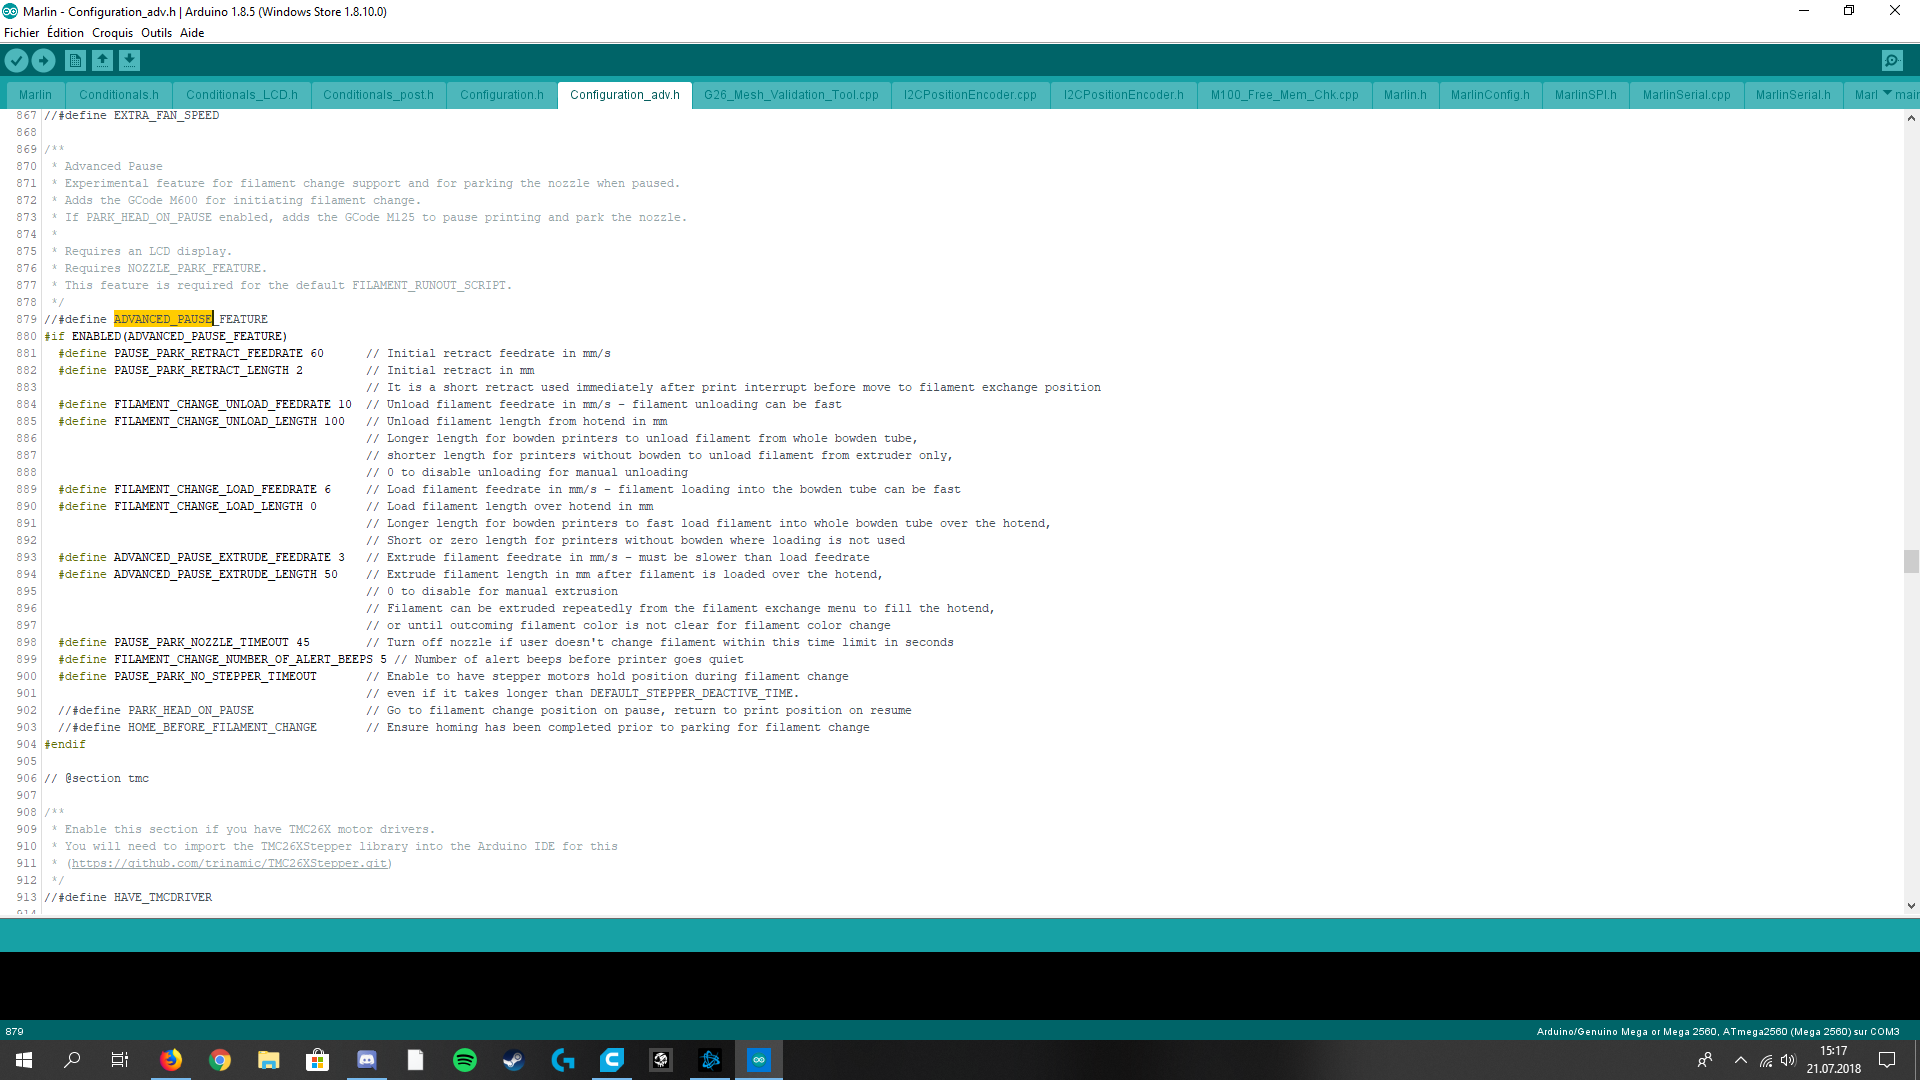1920x1080 pixels.
Task: Select the MarlinSerial.cpp tab
Action: point(1686,95)
